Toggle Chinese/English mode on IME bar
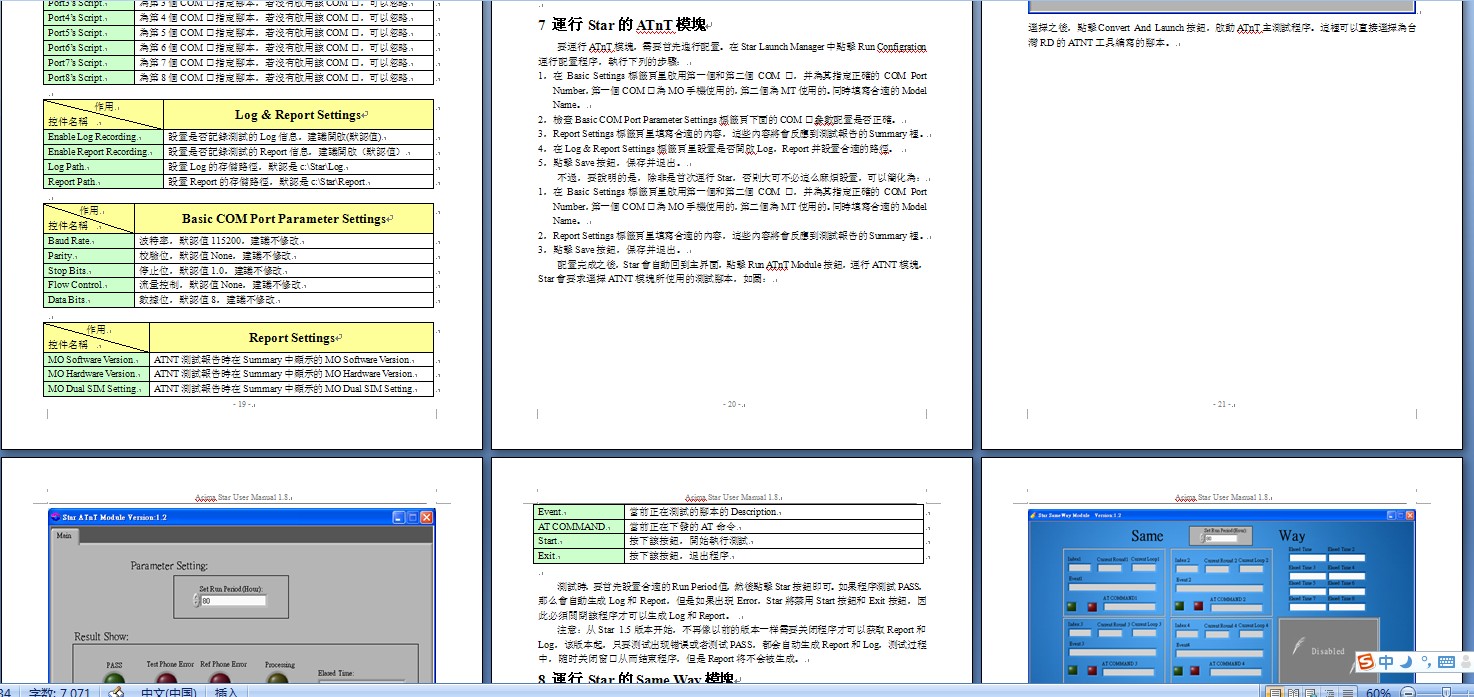Viewport: 1474px width, 697px height. pyautogui.click(x=1386, y=662)
